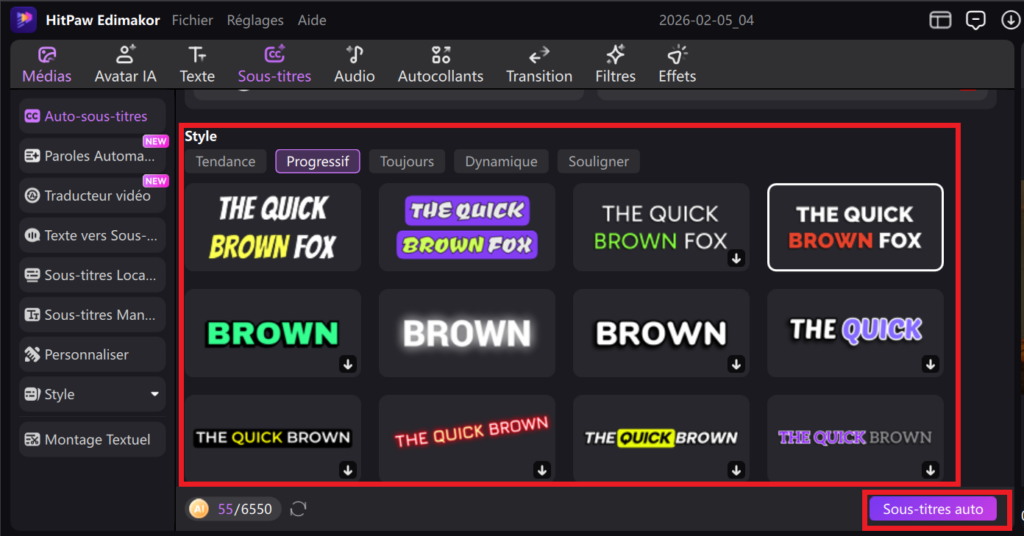The image size is (1024, 536).
Task: Choose the red neon THE QUICK BROWN style
Action: point(467,437)
